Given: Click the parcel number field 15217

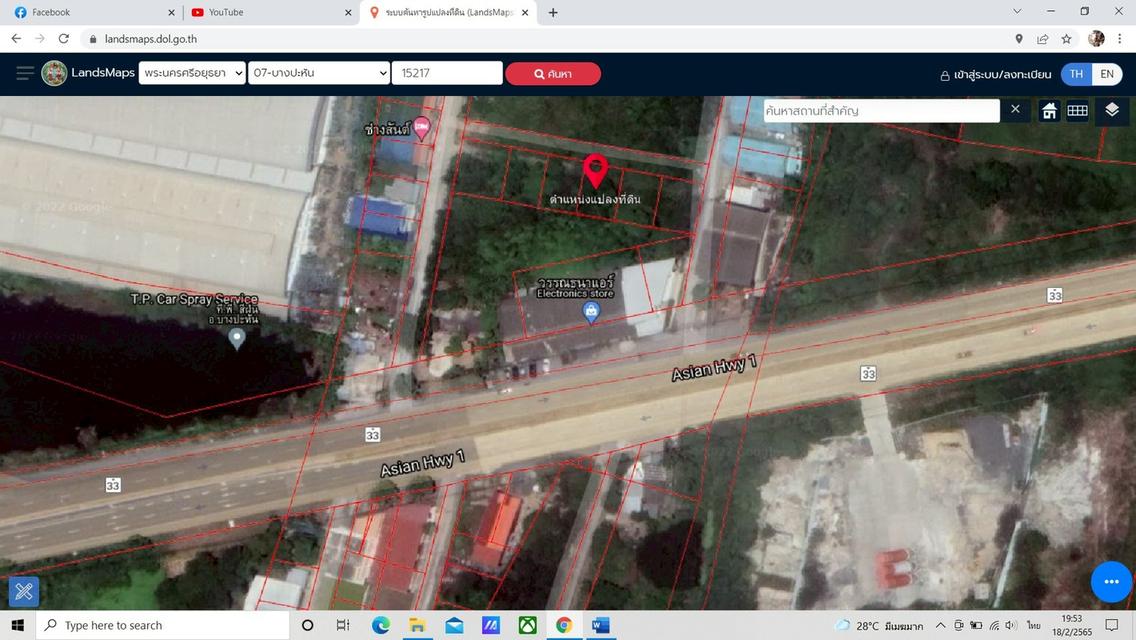Looking at the screenshot, I should 446,74.
